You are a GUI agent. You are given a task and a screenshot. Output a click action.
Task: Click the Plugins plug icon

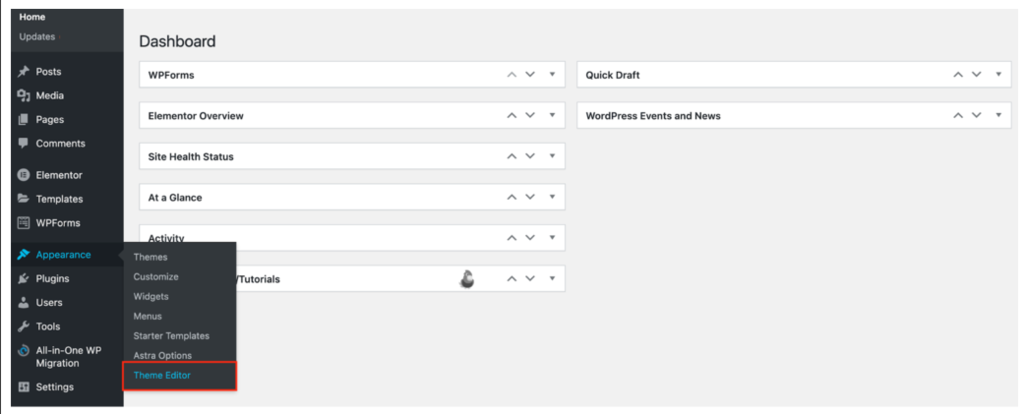click(x=24, y=279)
